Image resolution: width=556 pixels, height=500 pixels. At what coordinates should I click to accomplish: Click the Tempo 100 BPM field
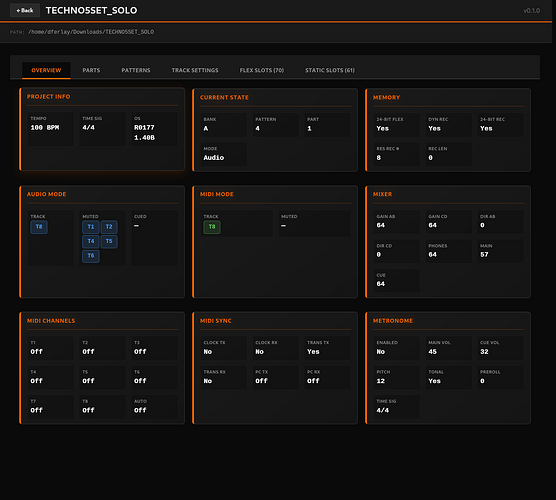51,129
